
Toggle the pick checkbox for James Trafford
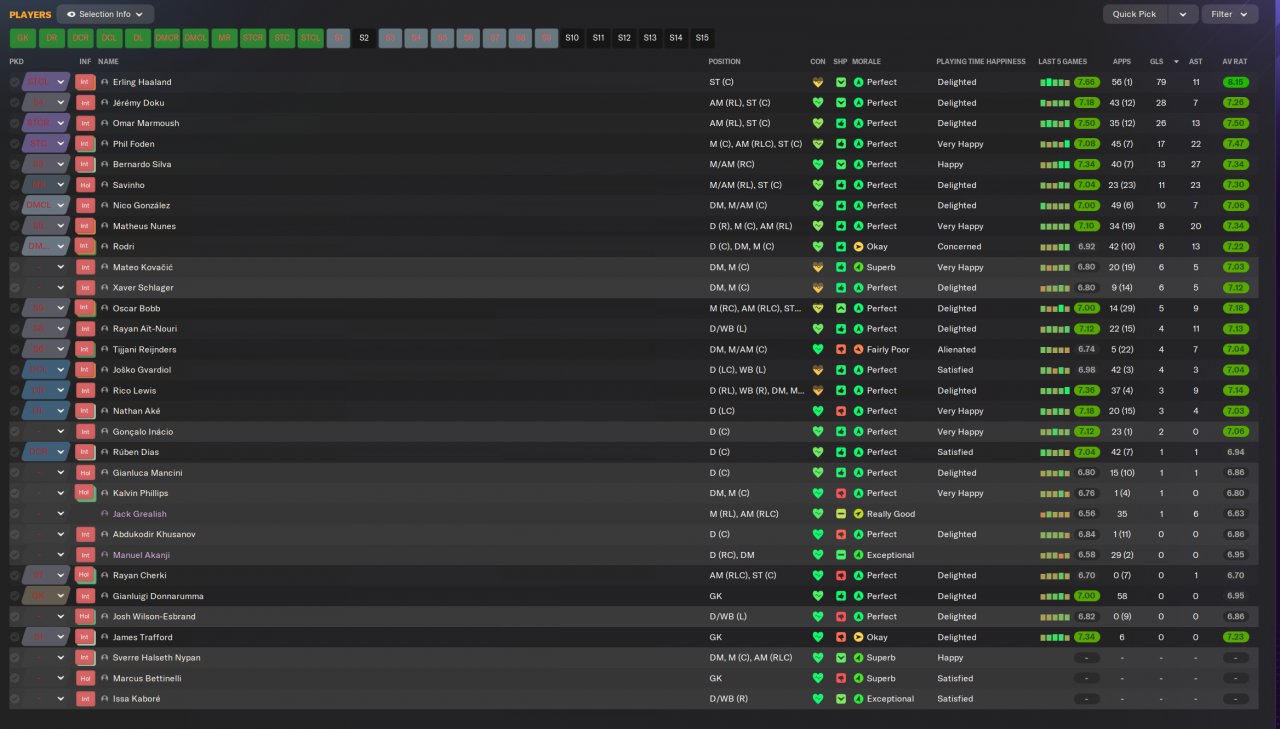pyautogui.click(x=15, y=637)
